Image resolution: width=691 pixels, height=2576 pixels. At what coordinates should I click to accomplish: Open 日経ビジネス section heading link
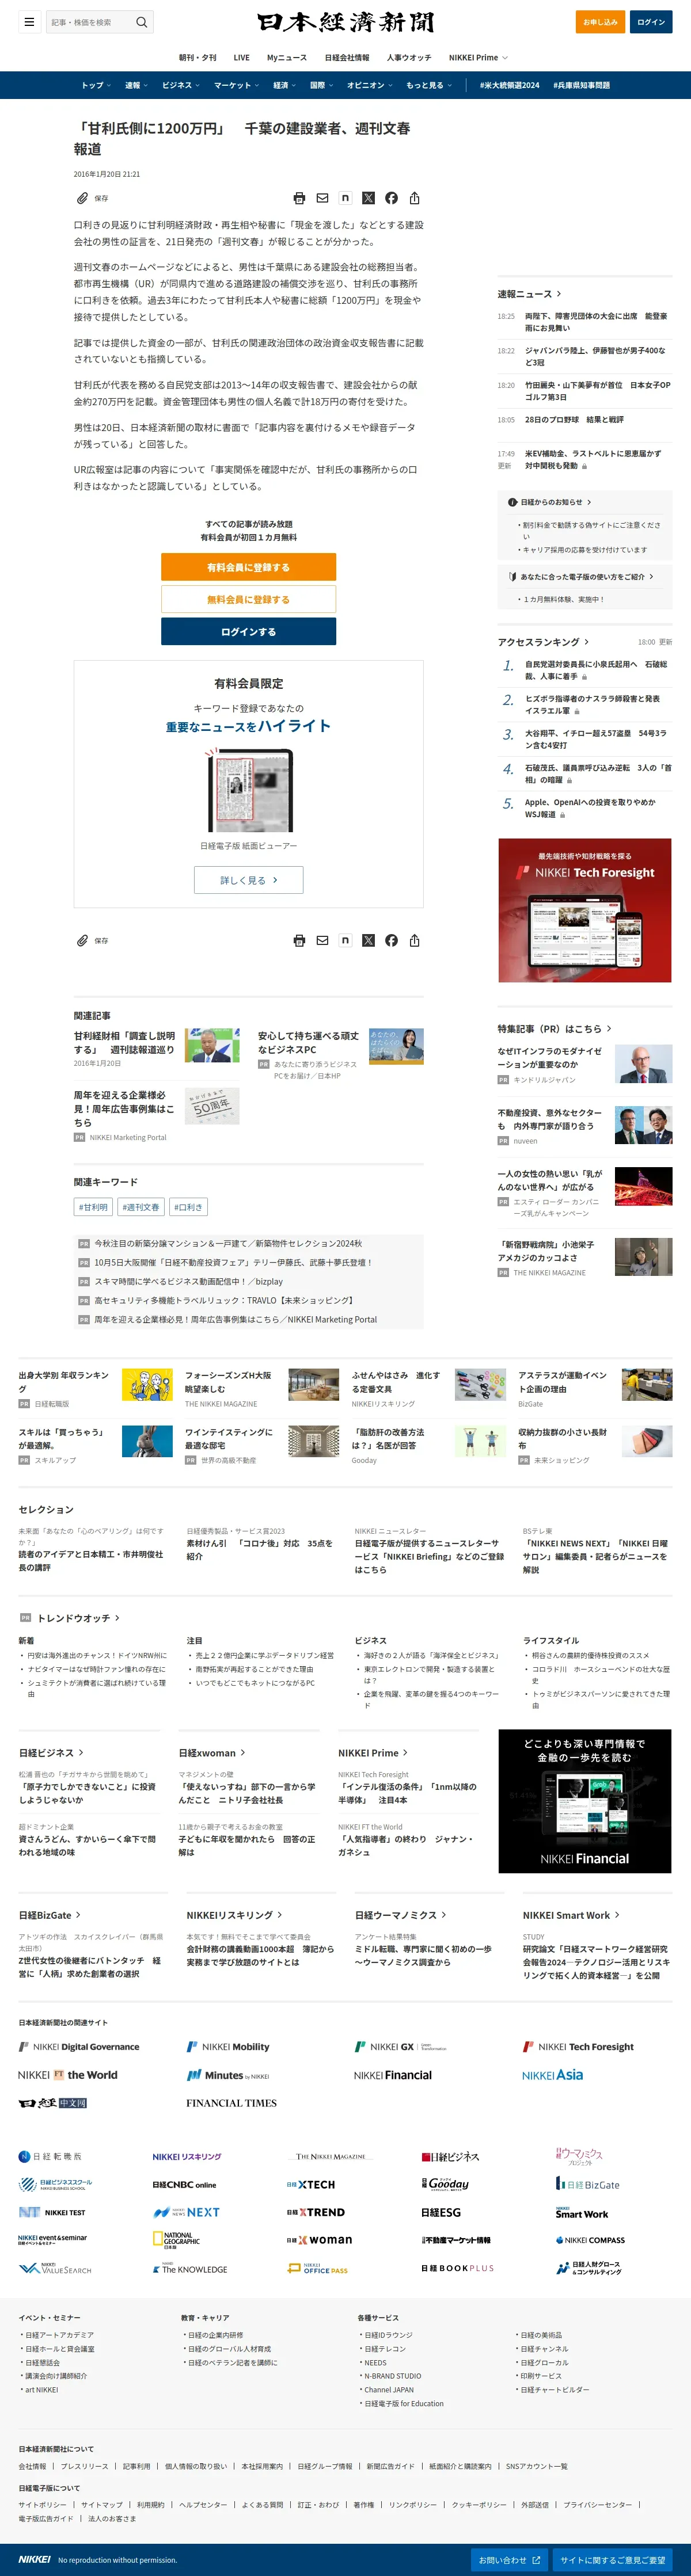(x=51, y=1753)
